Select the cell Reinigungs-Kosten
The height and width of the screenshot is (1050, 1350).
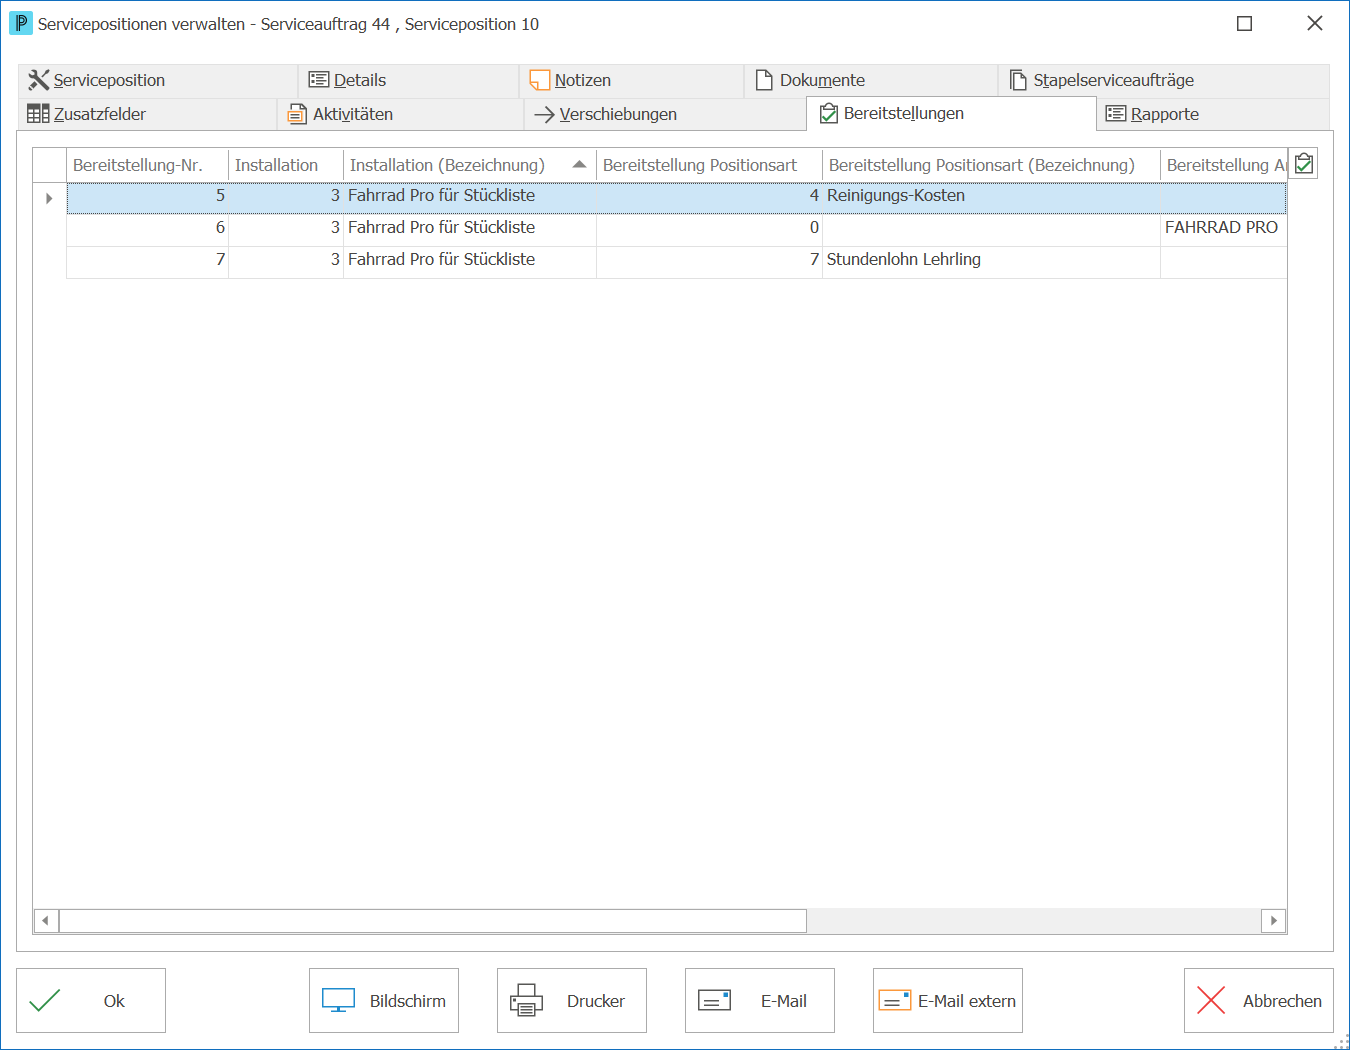tap(991, 196)
